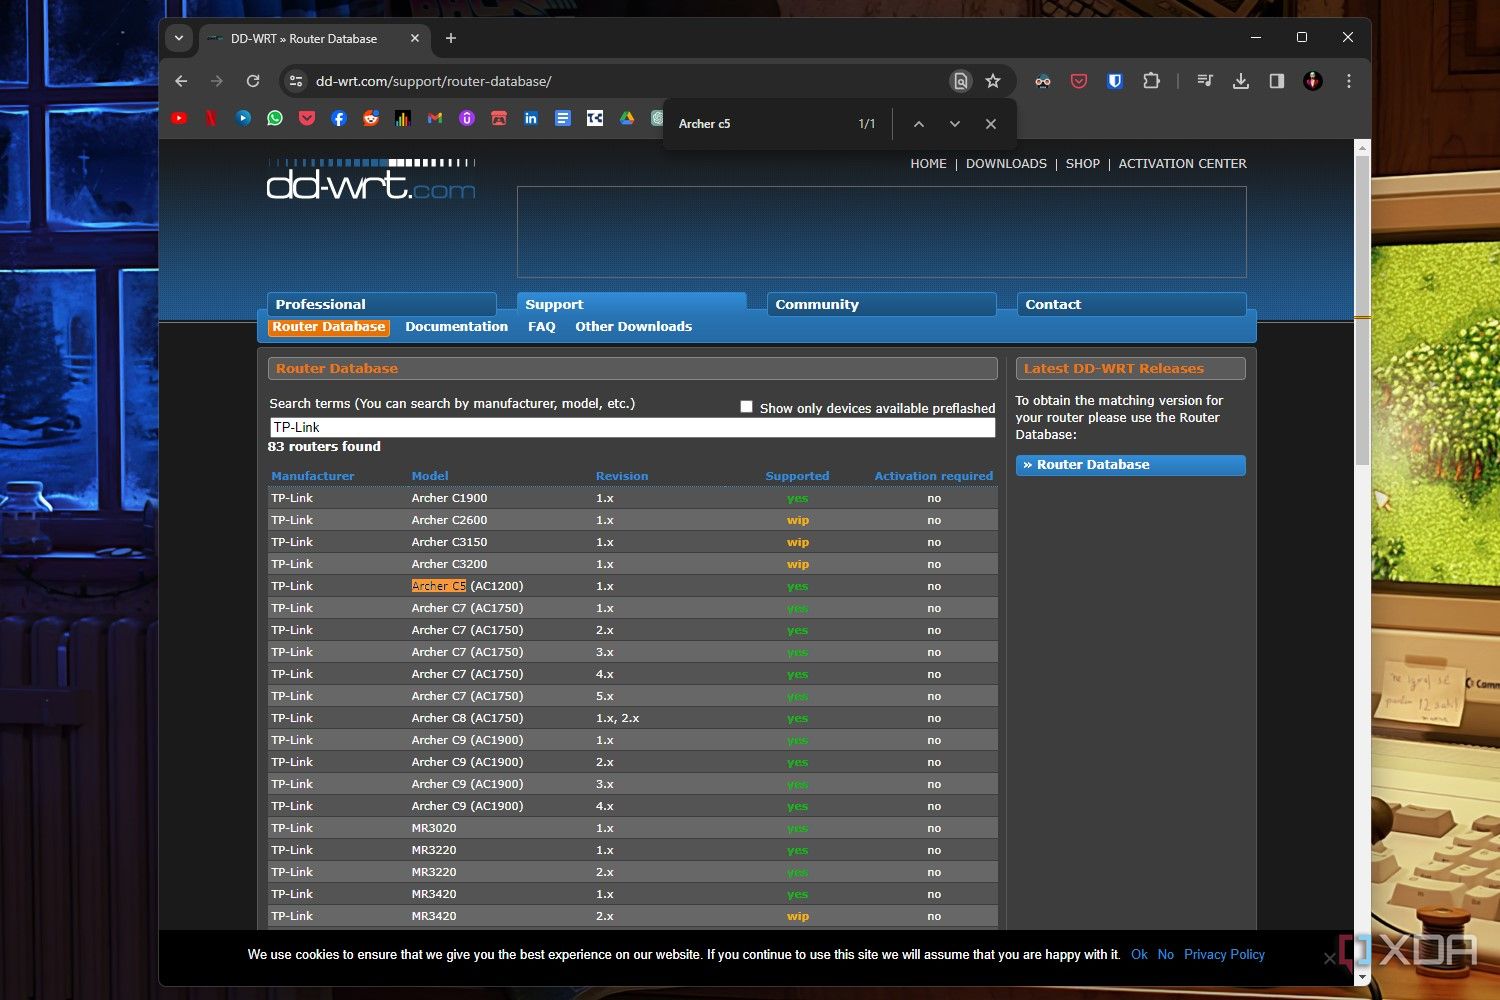Open the Google Drive bookmark

[x=627, y=118]
